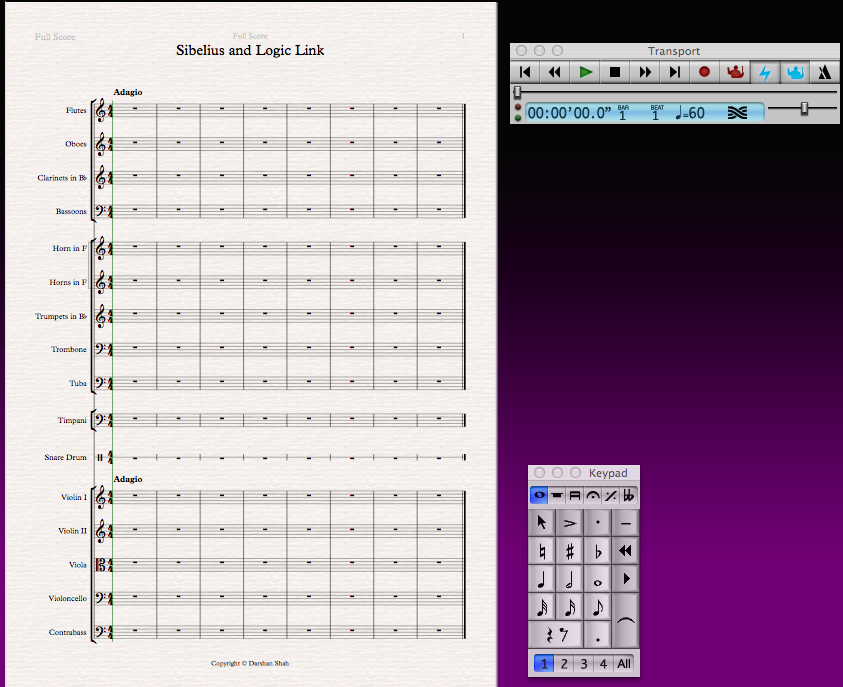Select the 32nd note on Keypad
This screenshot has width=843, height=687.
click(x=542, y=607)
